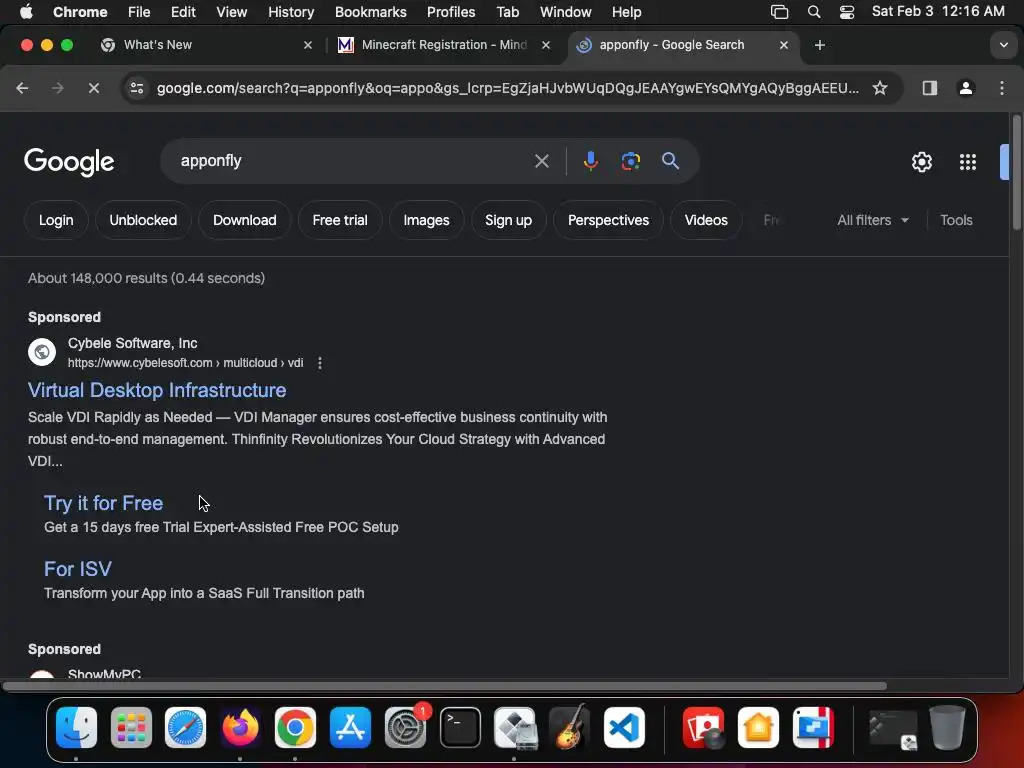Toggle the Chrome side panel

929,88
